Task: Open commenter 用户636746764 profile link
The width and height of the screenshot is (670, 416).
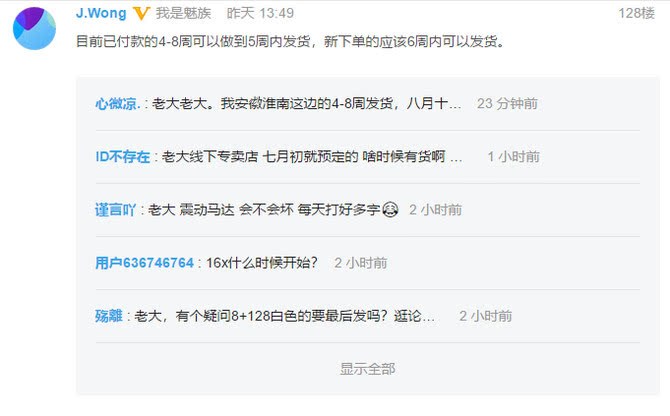Action: tap(144, 263)
